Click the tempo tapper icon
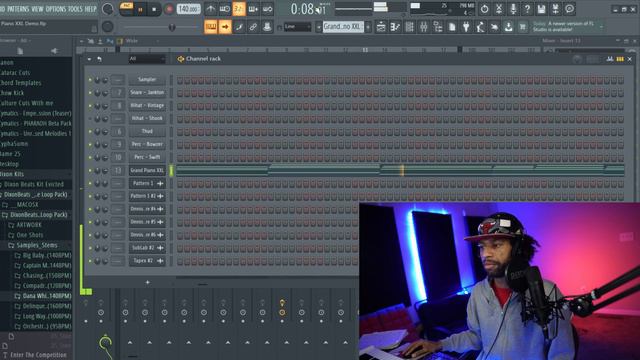This screenshot has width=640, height=360. [480, 27]
